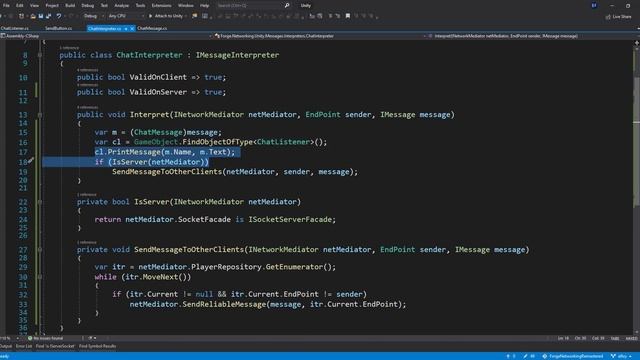Open the Project menu
Screen dimensions: 640x360
coord(52,6)
